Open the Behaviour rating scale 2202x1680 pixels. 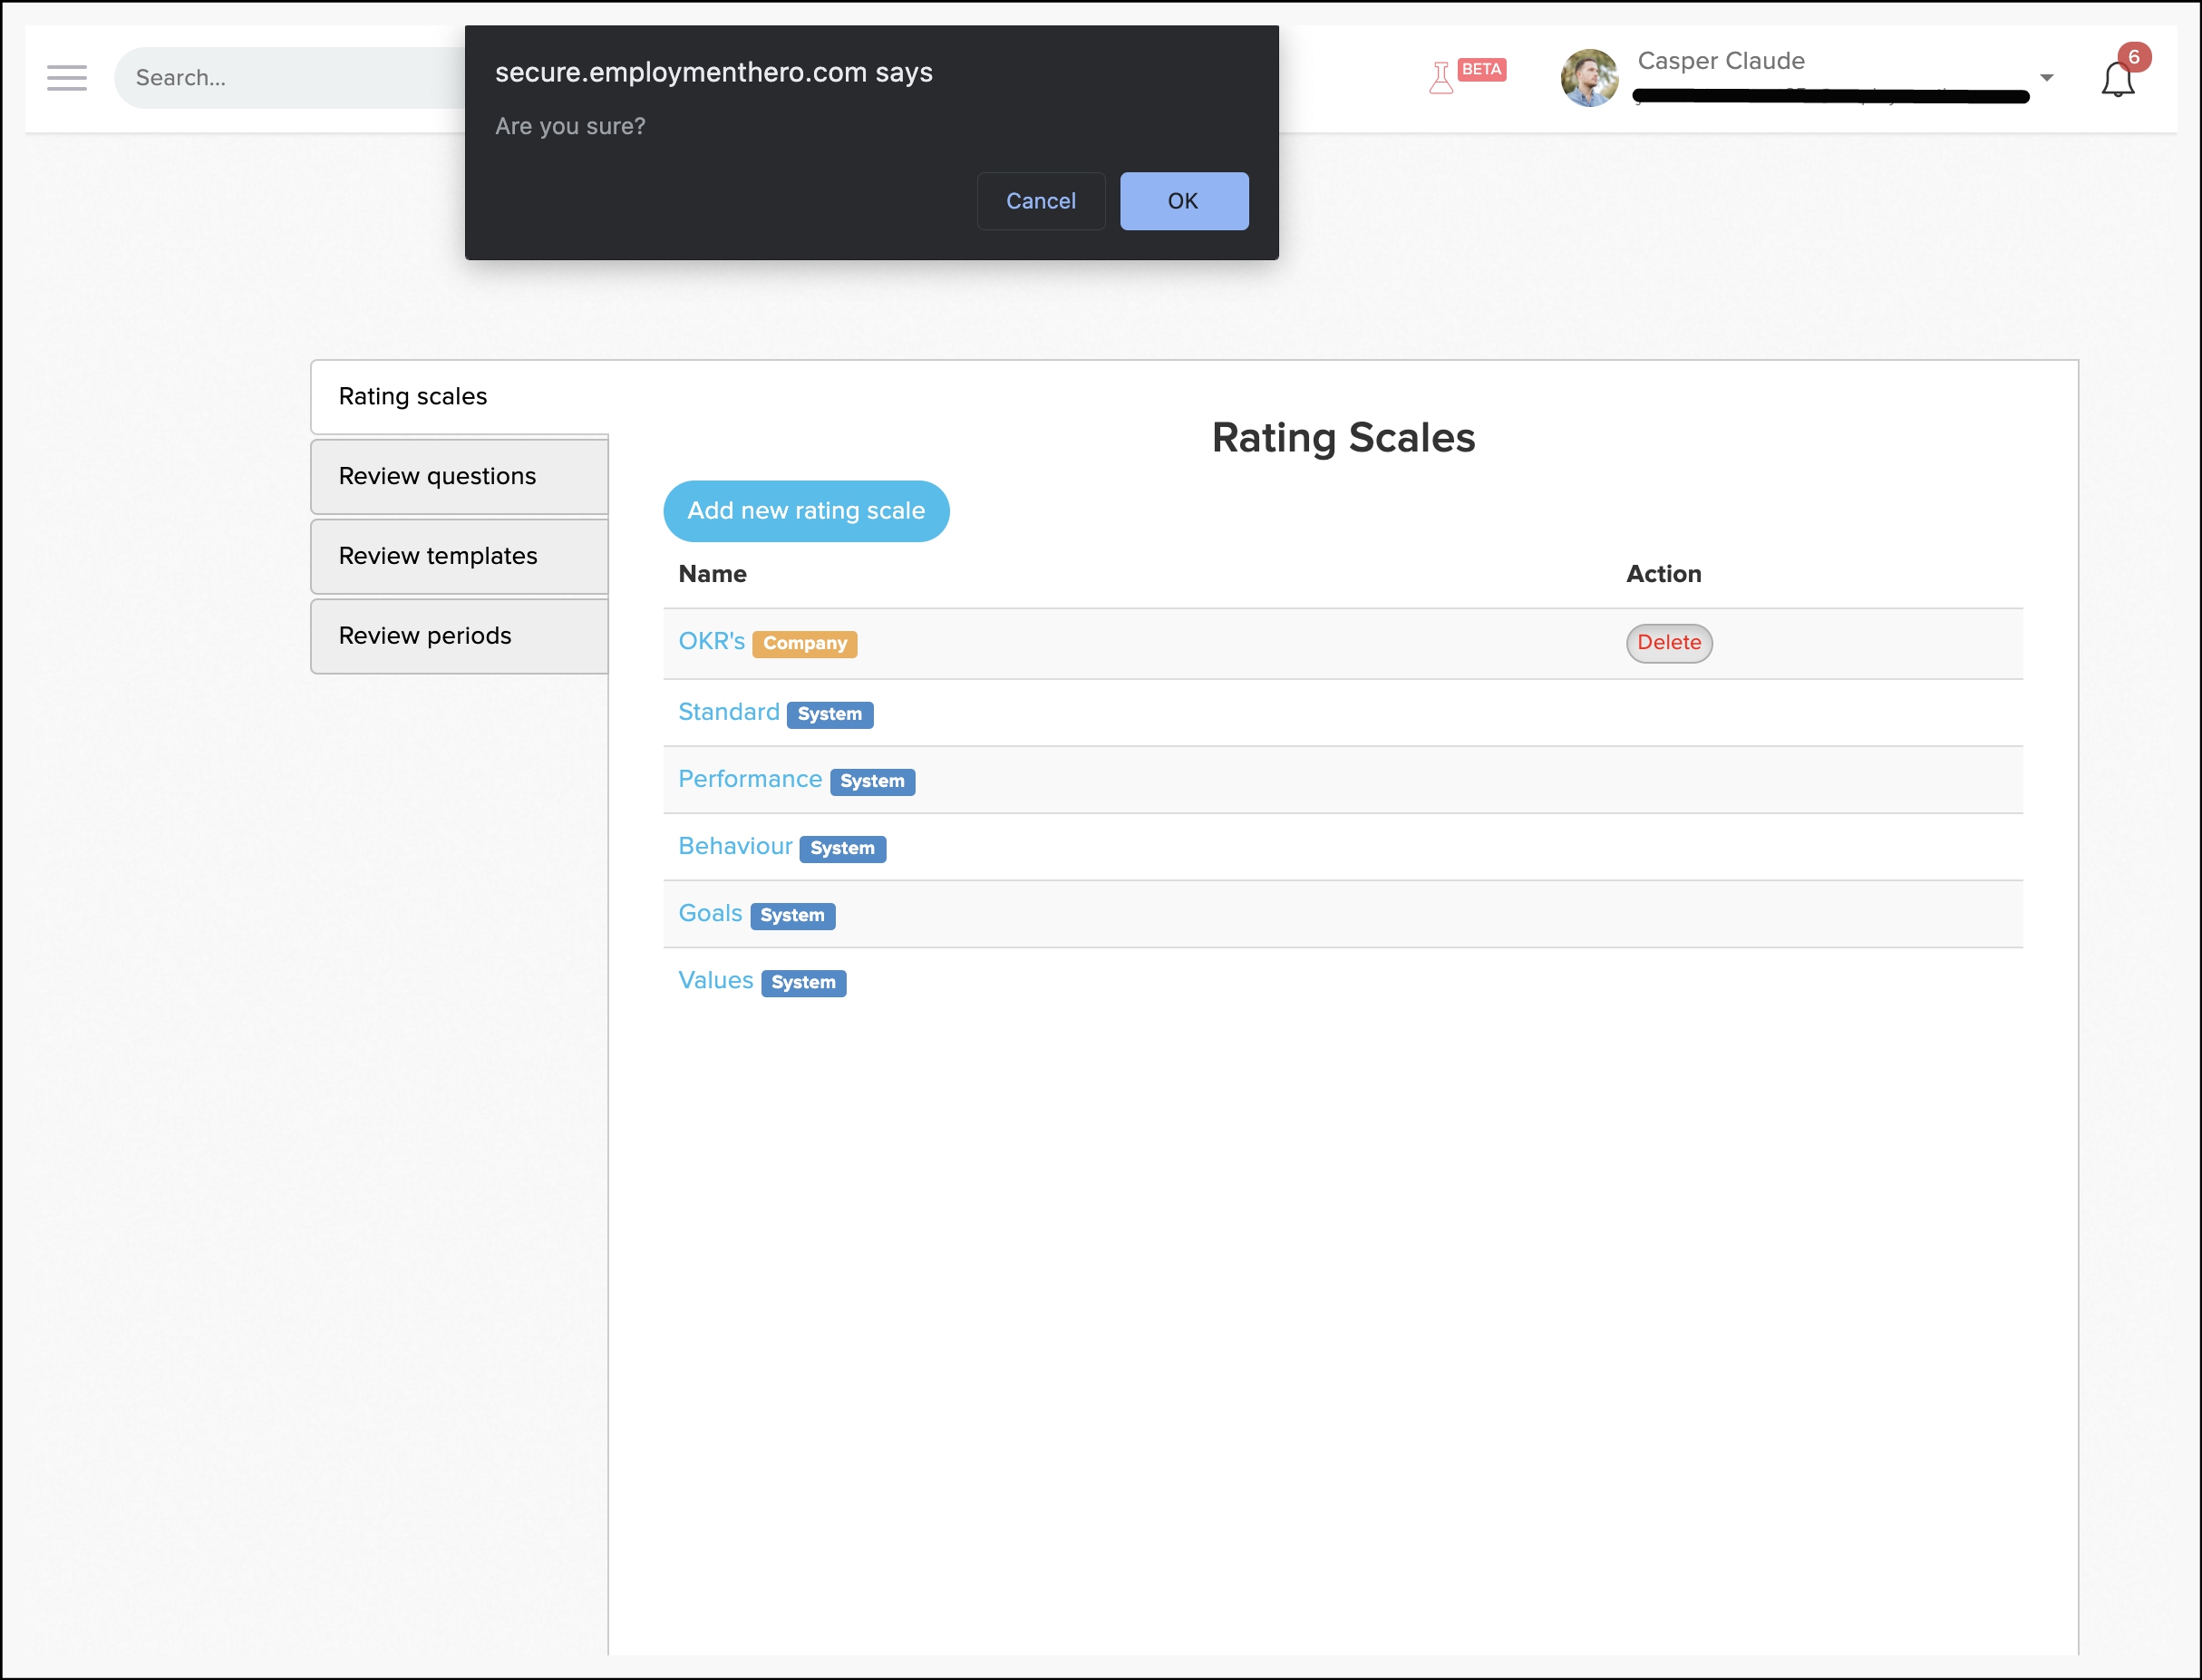coord(734,846)
